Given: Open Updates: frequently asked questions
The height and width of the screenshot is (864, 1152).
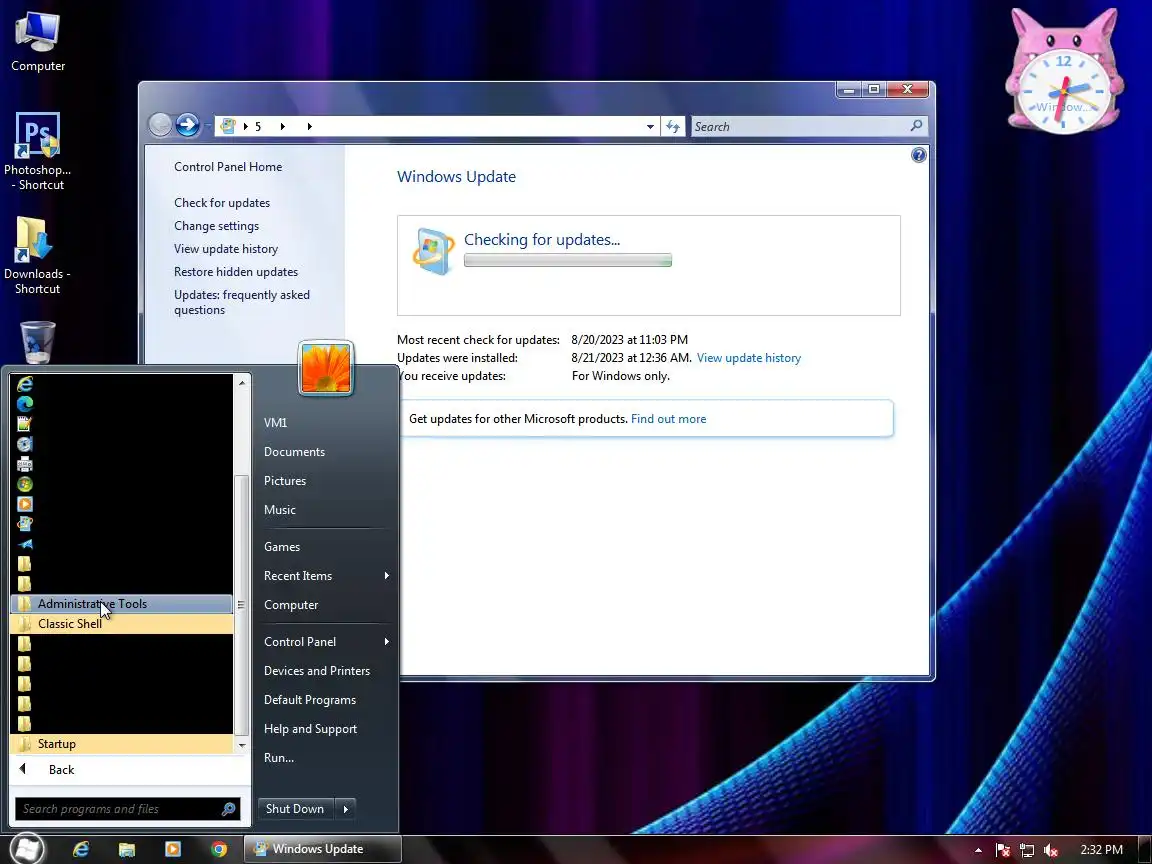Looking at the screenshot, I should click(x=242, y=302).
